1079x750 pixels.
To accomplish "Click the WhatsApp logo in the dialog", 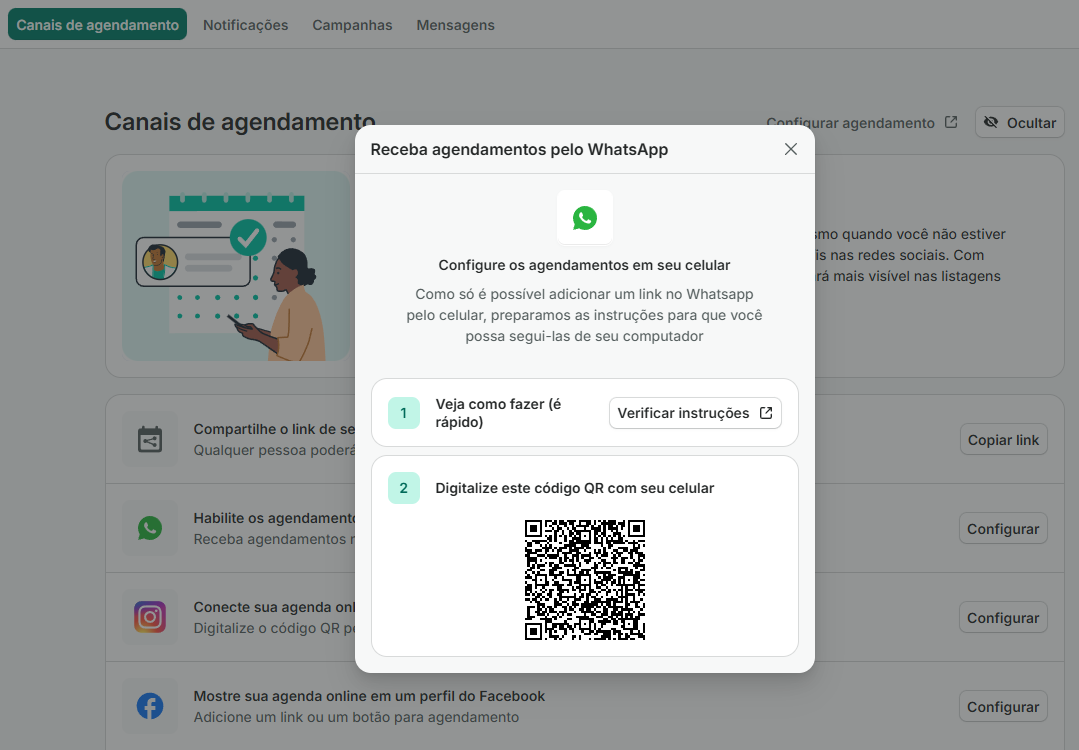I will pyautogui.click(x=585, y=218).
